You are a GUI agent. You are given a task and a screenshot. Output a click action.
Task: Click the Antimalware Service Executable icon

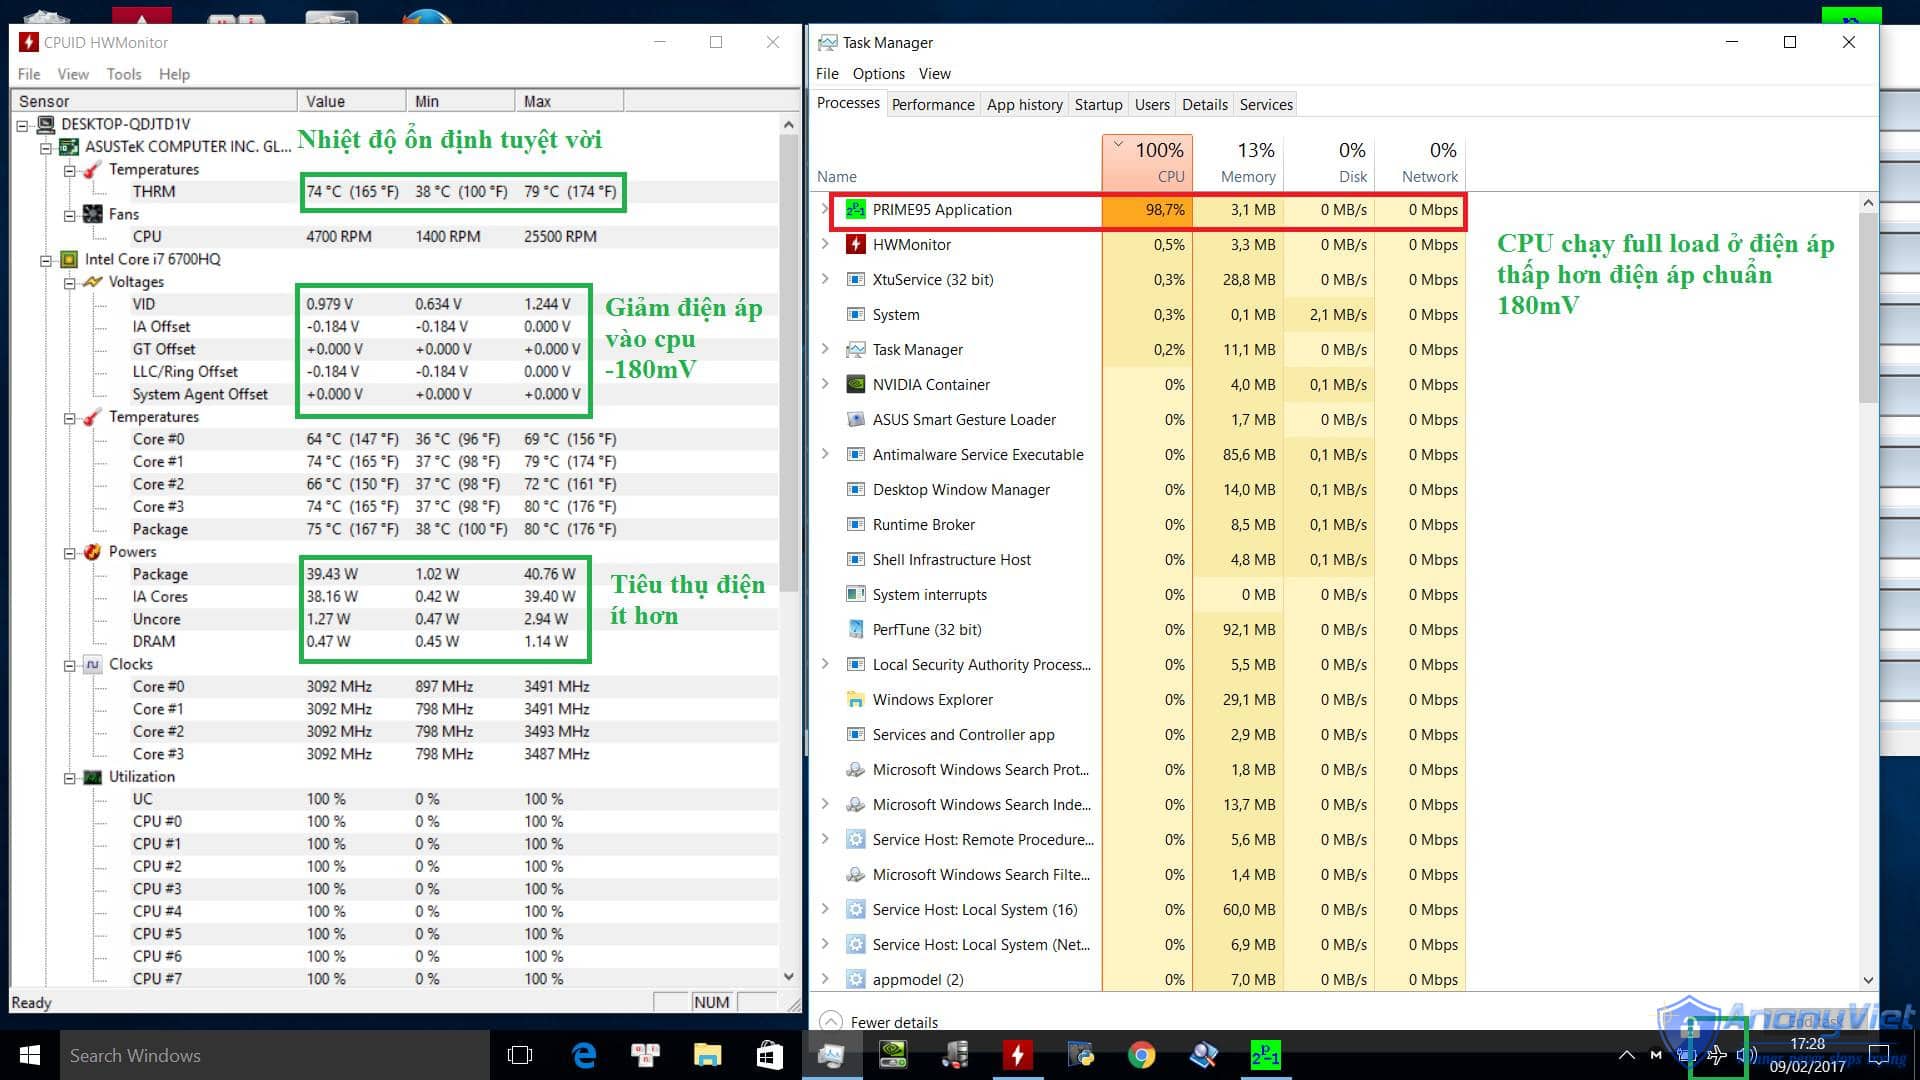pyautogui.click(x=856, y=454)
